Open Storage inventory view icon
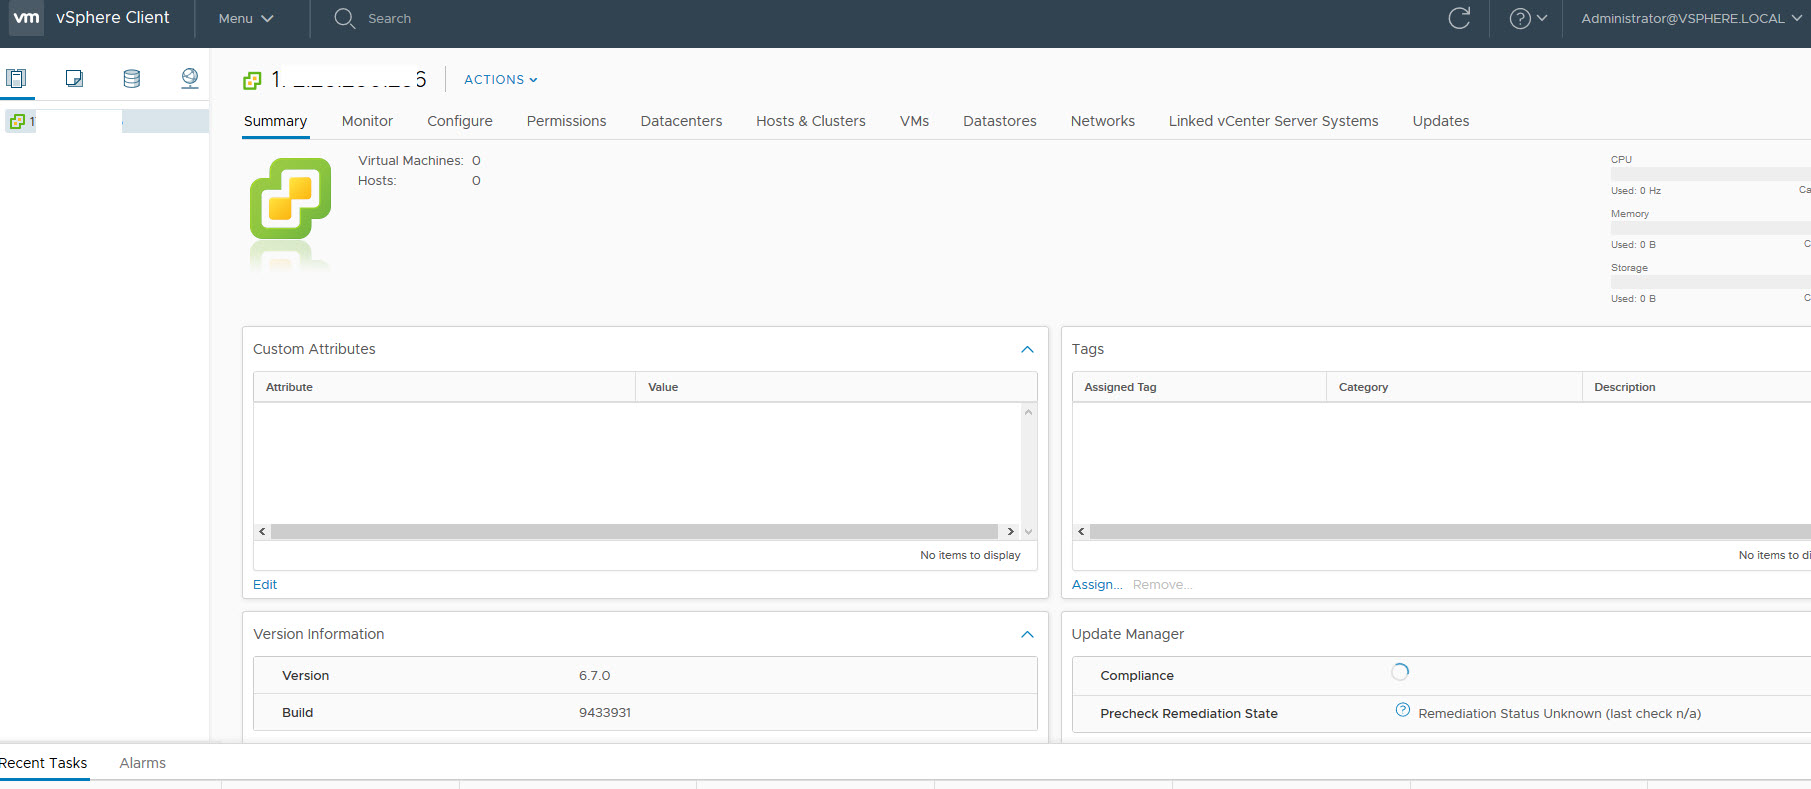 point(131,78)
